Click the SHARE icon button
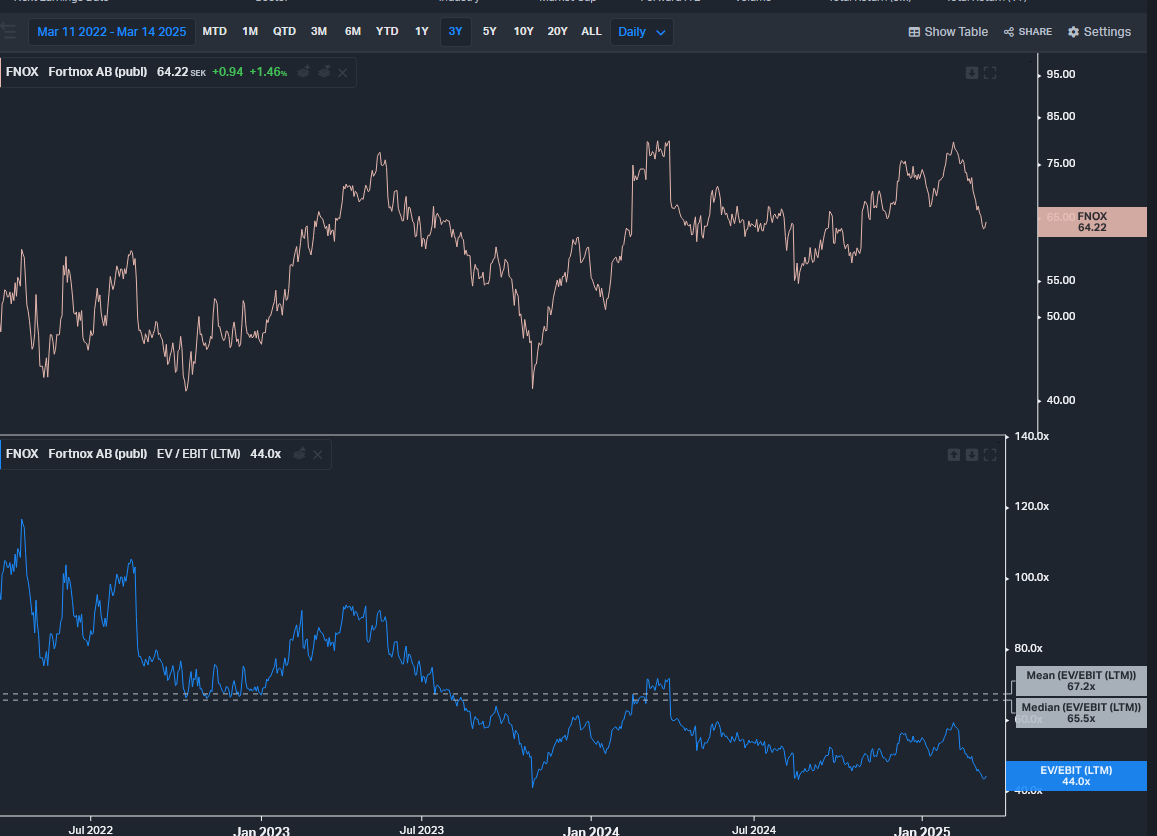The image size is (1157, 836). pyautogui.click(x=1009, y=32)
